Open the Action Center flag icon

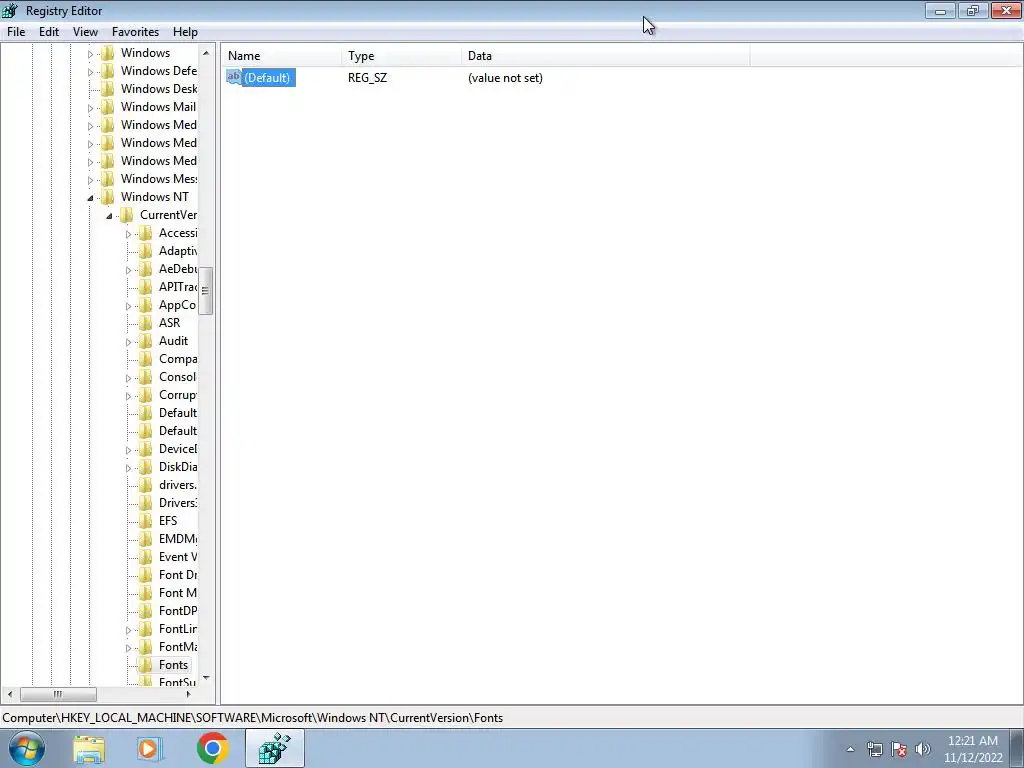(x=899, y=749)
